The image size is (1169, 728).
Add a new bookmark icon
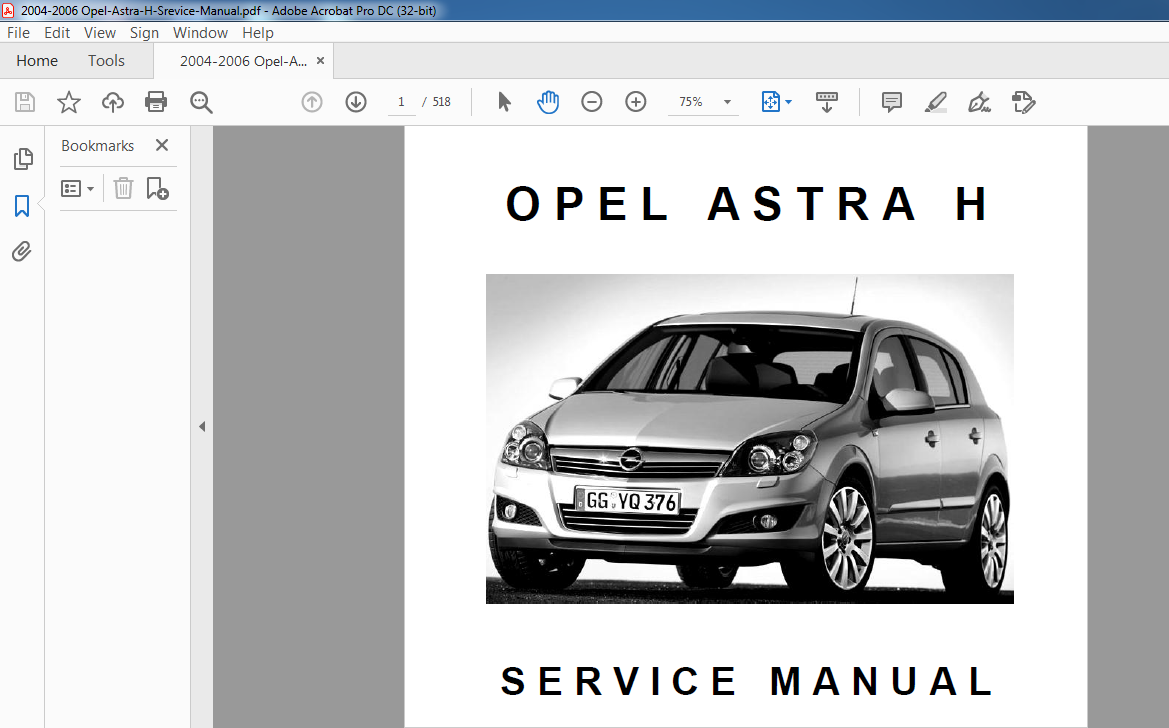[157, 188]
